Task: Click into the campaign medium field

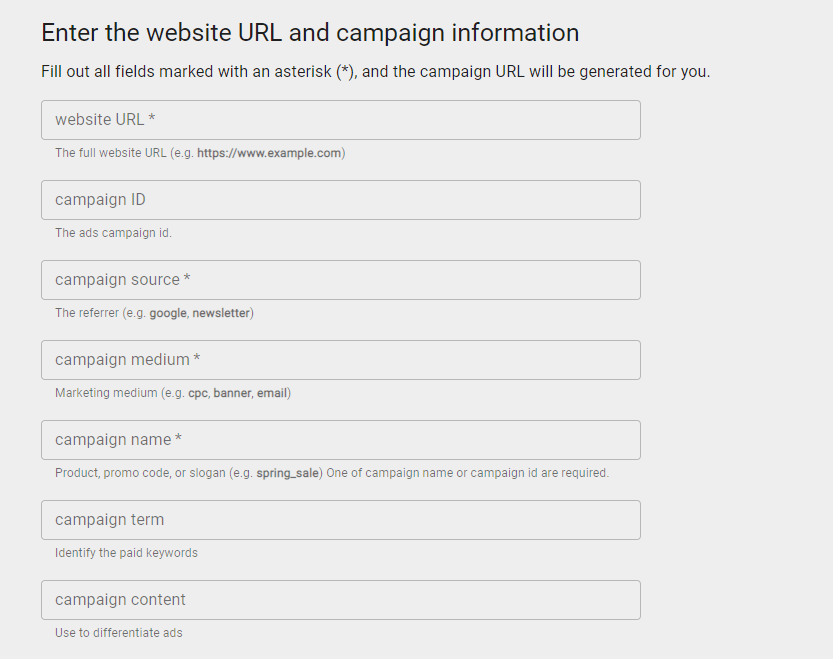Action: point(340,360)
